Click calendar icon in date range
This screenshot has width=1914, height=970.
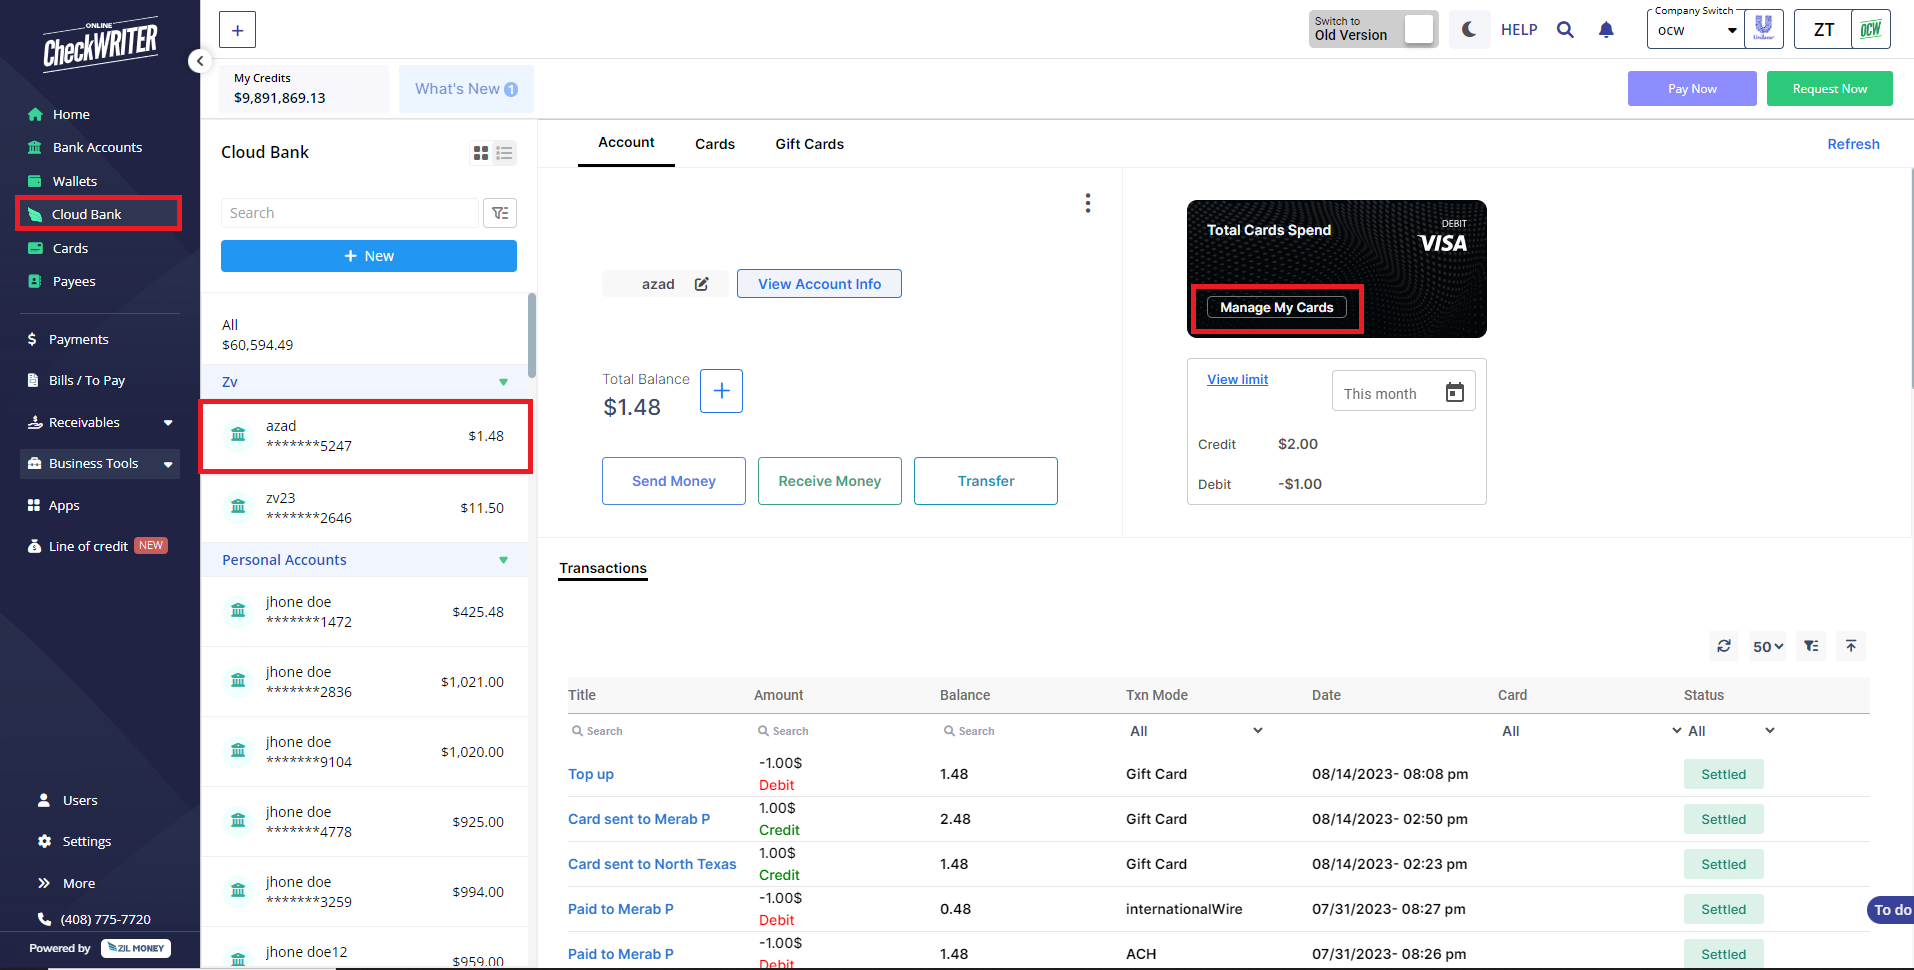pos(1455,392)
